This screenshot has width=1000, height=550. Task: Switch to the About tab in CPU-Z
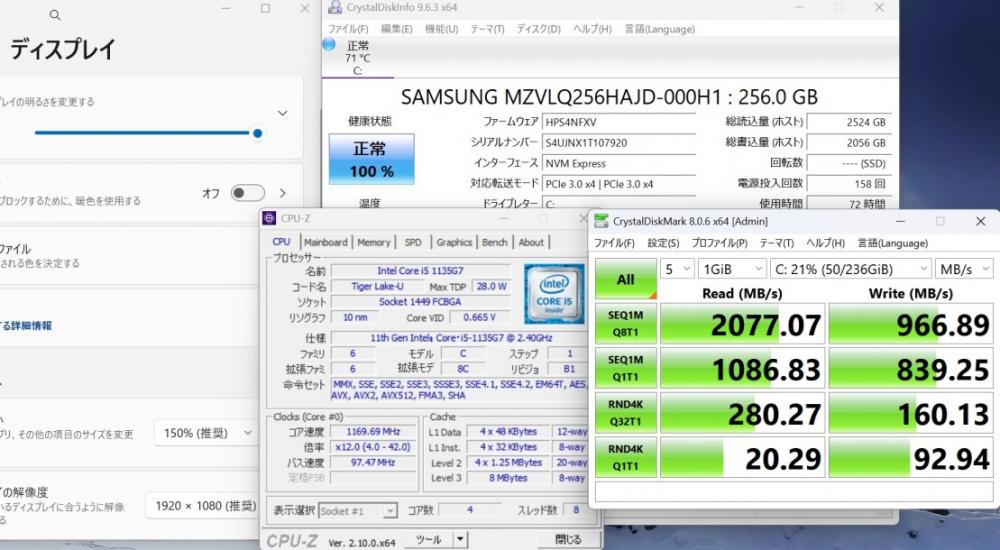click(x=531, y=242)
